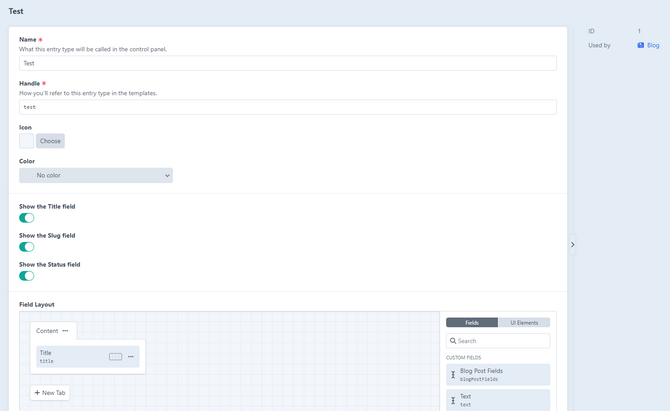Click the Title field width indicator
The height and width of the screenshot is (411, 670).
(x=115, y=357)
